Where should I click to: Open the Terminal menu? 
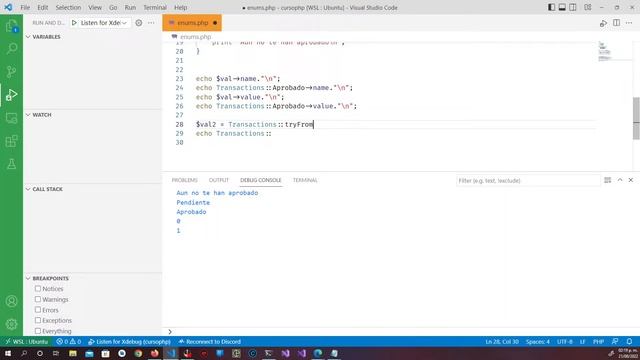pos(155,7)
